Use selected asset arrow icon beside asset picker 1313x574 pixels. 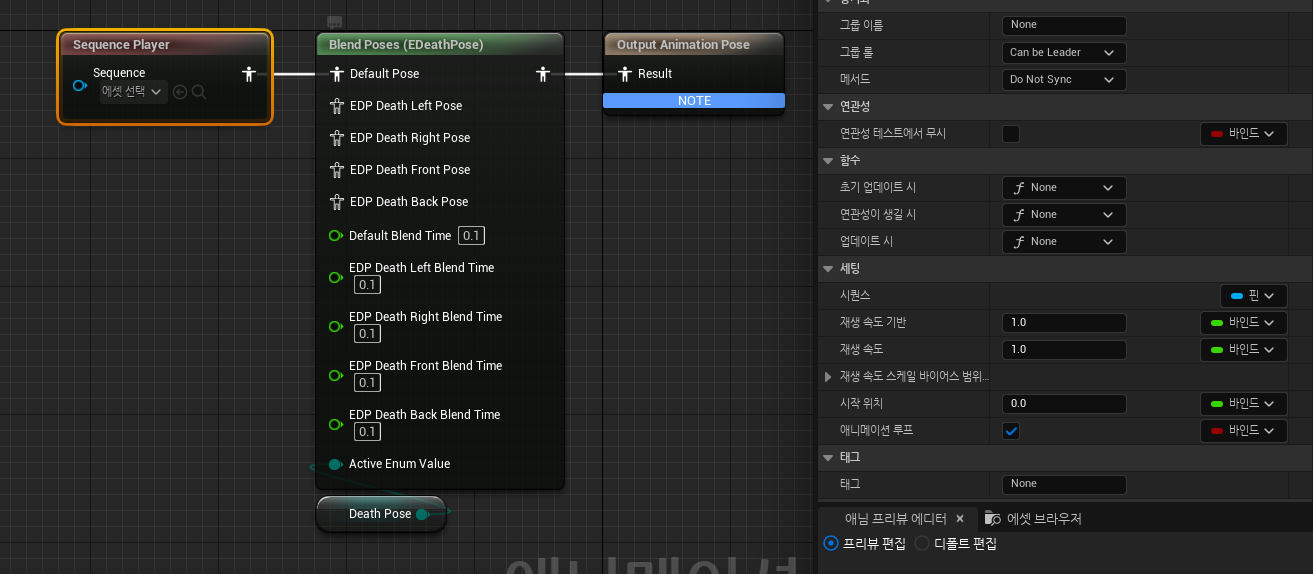coord(180,92)
